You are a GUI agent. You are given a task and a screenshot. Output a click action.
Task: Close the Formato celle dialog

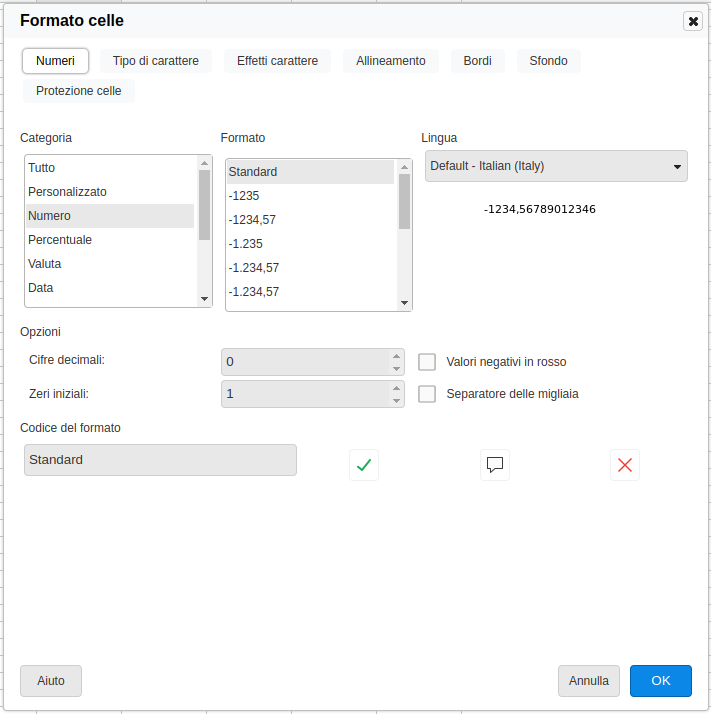click(692, 21)
